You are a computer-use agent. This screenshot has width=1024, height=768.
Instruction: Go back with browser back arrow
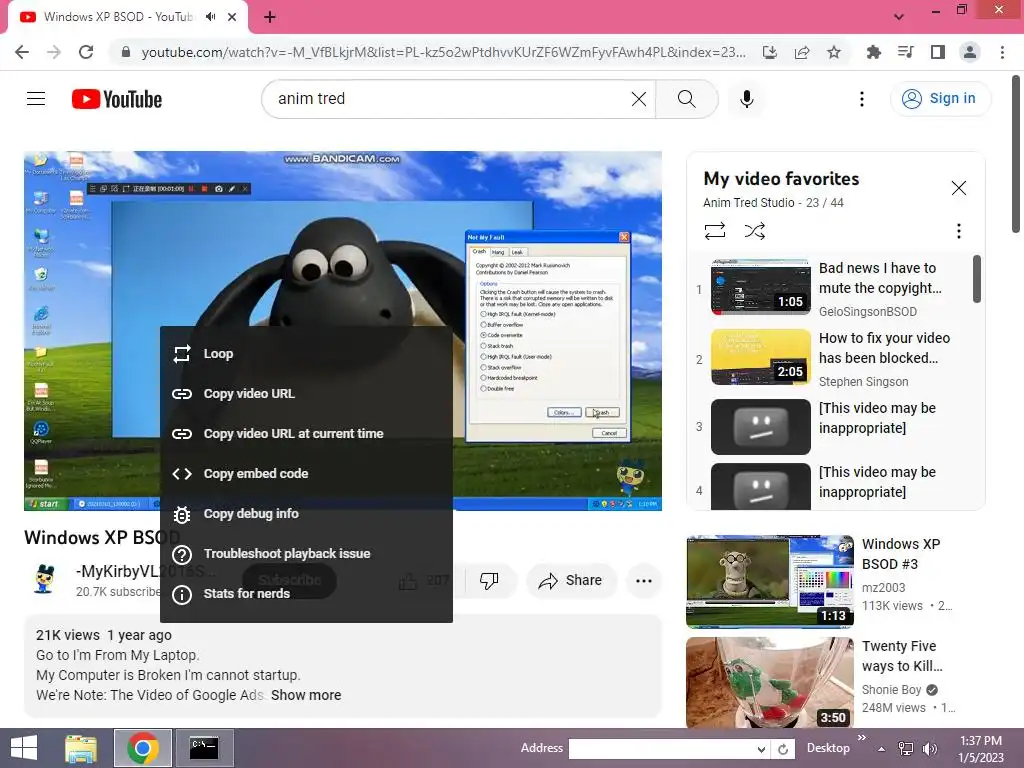coord(22,52)
